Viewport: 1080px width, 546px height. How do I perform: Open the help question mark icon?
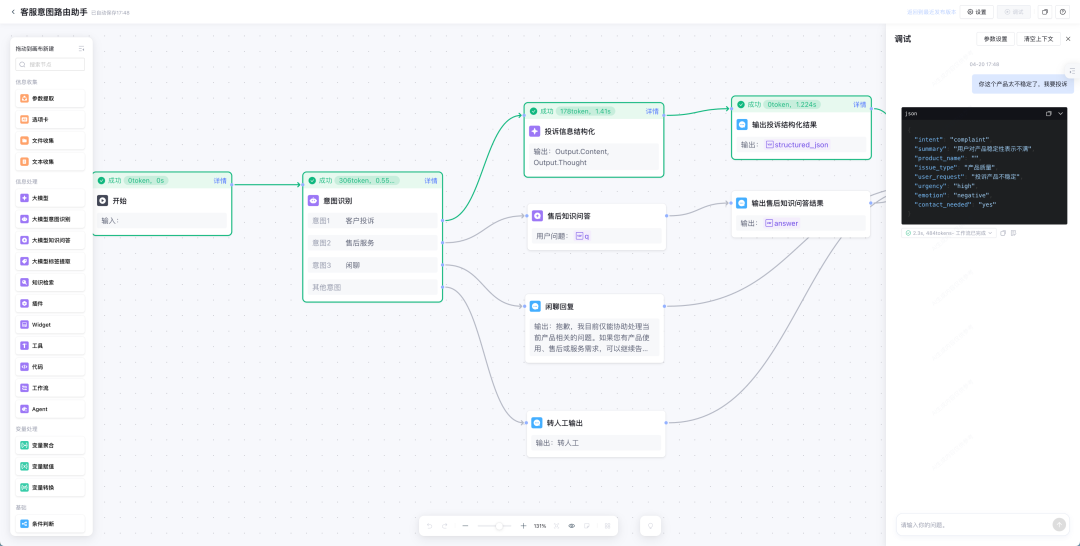click(x=1063, y=12)
